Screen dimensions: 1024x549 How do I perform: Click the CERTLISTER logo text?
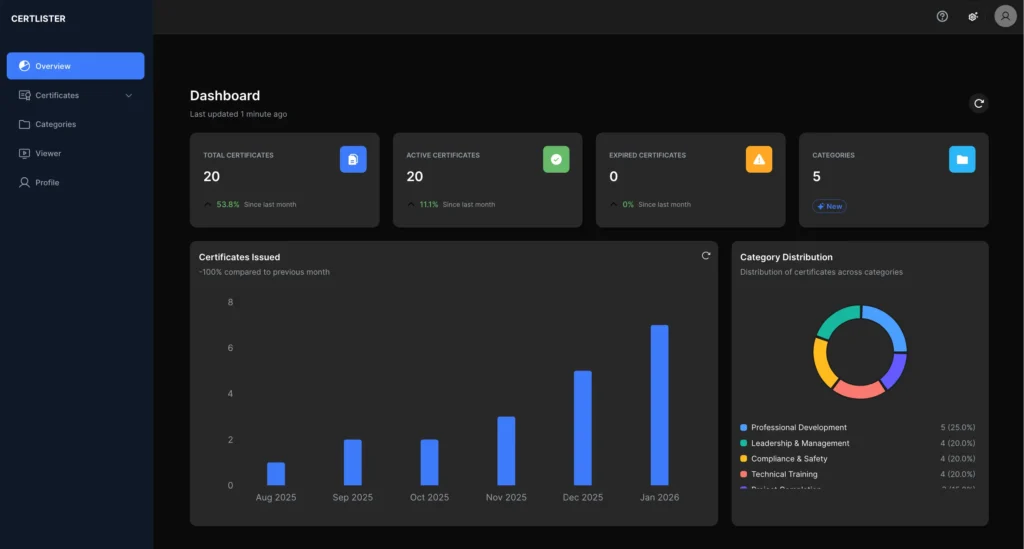39,18
